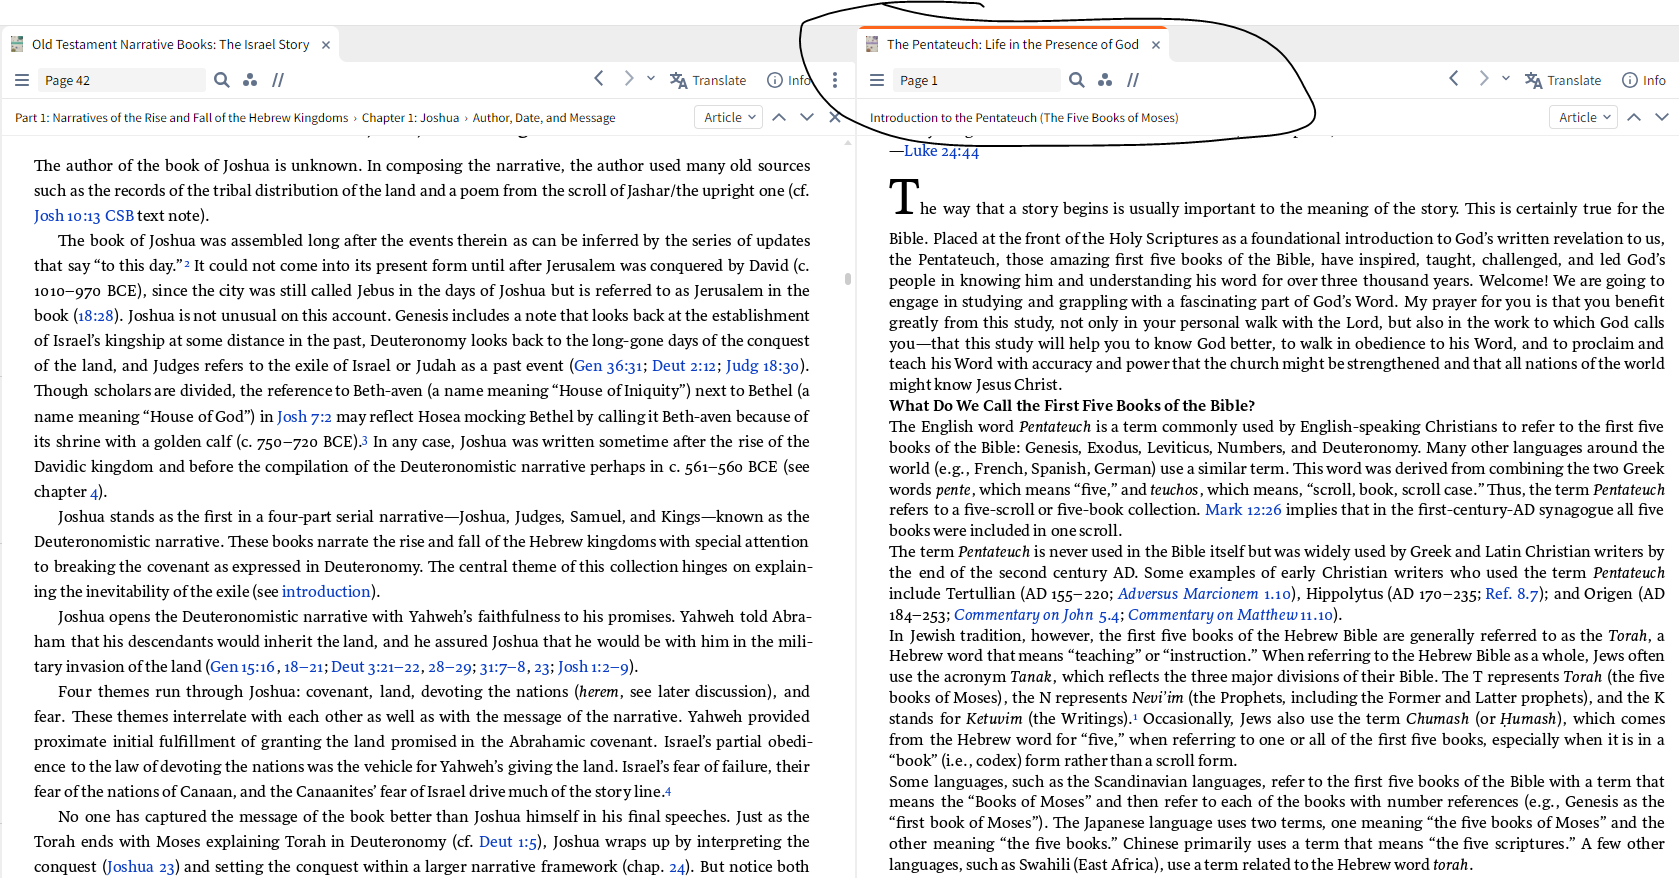Click the parallel resources icon in the Page 42 toolbar
The height and width of the screenshot is (878, 1679).
click(278, 80)
